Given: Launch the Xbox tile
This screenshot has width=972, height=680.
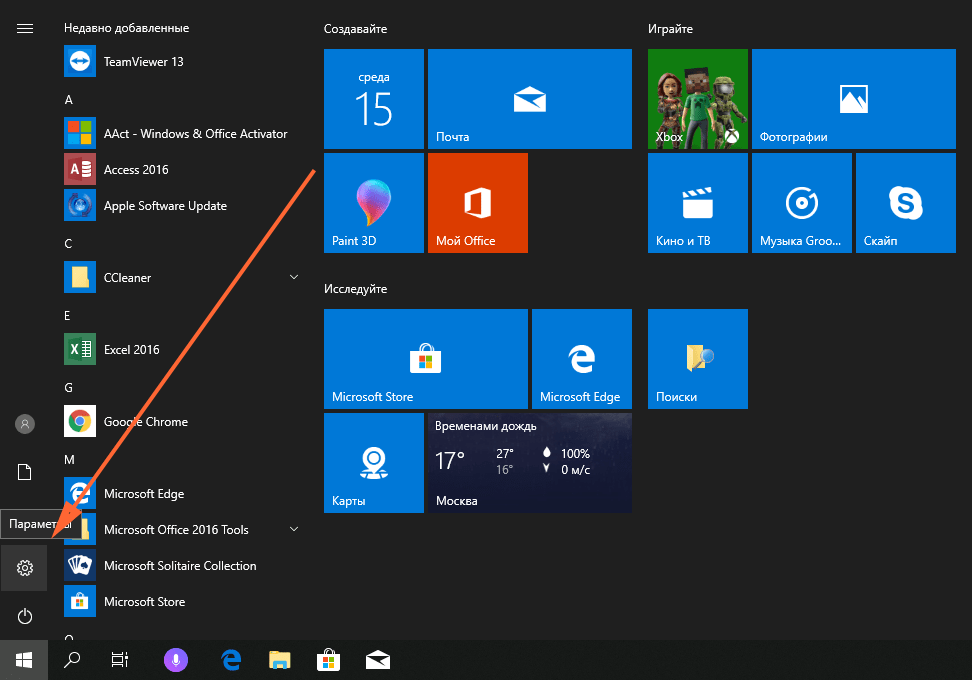Looking at the screenshot, I should (x=698, y=99).
